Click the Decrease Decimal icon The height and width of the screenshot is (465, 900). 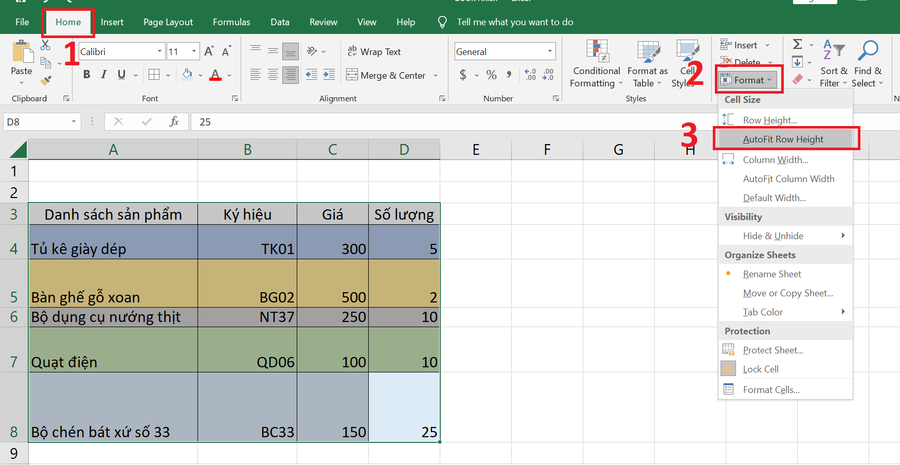(548, 75)
